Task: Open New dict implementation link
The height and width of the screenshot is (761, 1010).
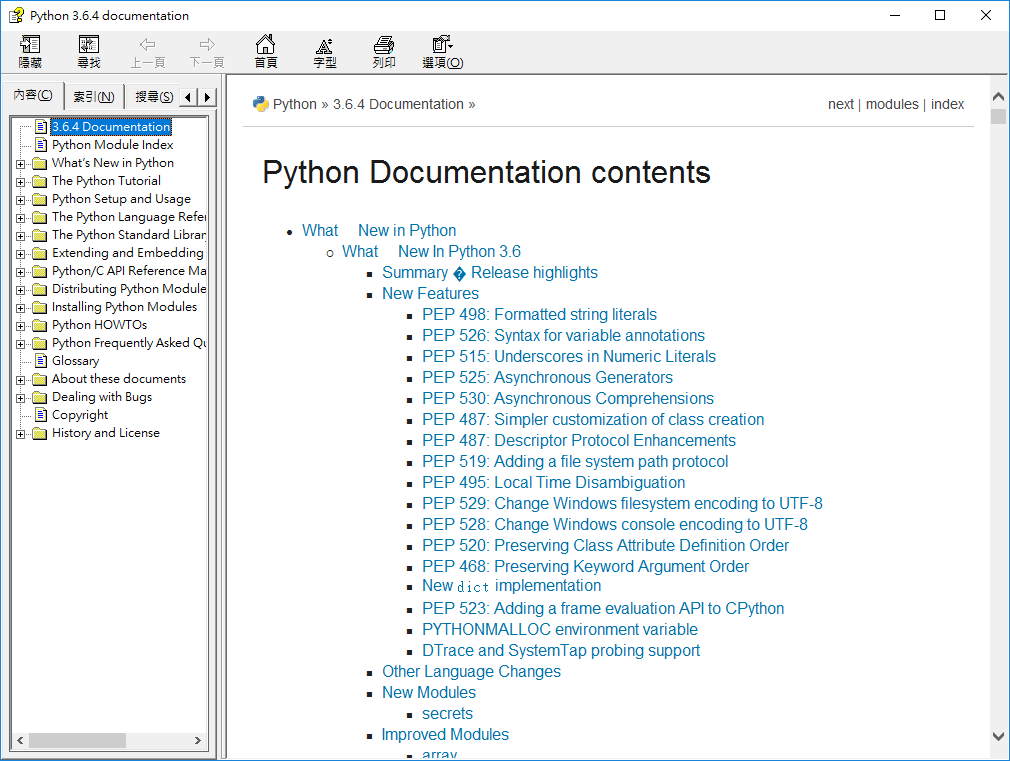Action: coord(511,586)
